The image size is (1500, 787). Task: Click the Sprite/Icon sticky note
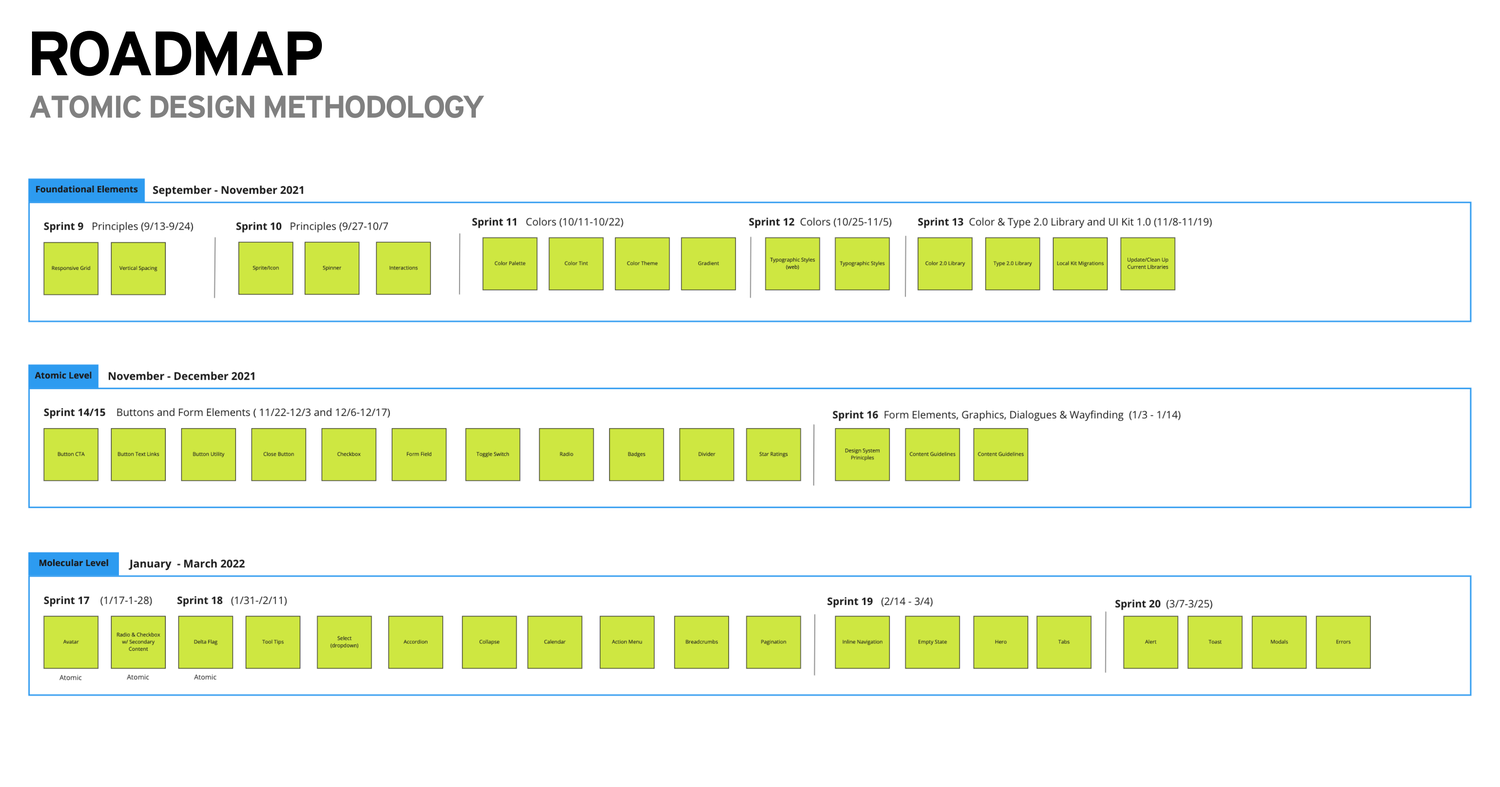[266, 268]
